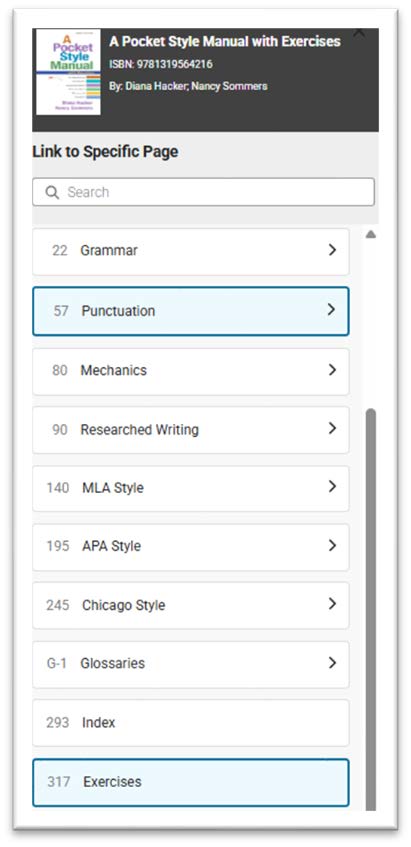Expand the APA Style chevron
411x847 pixels.
tap(333, 546)
